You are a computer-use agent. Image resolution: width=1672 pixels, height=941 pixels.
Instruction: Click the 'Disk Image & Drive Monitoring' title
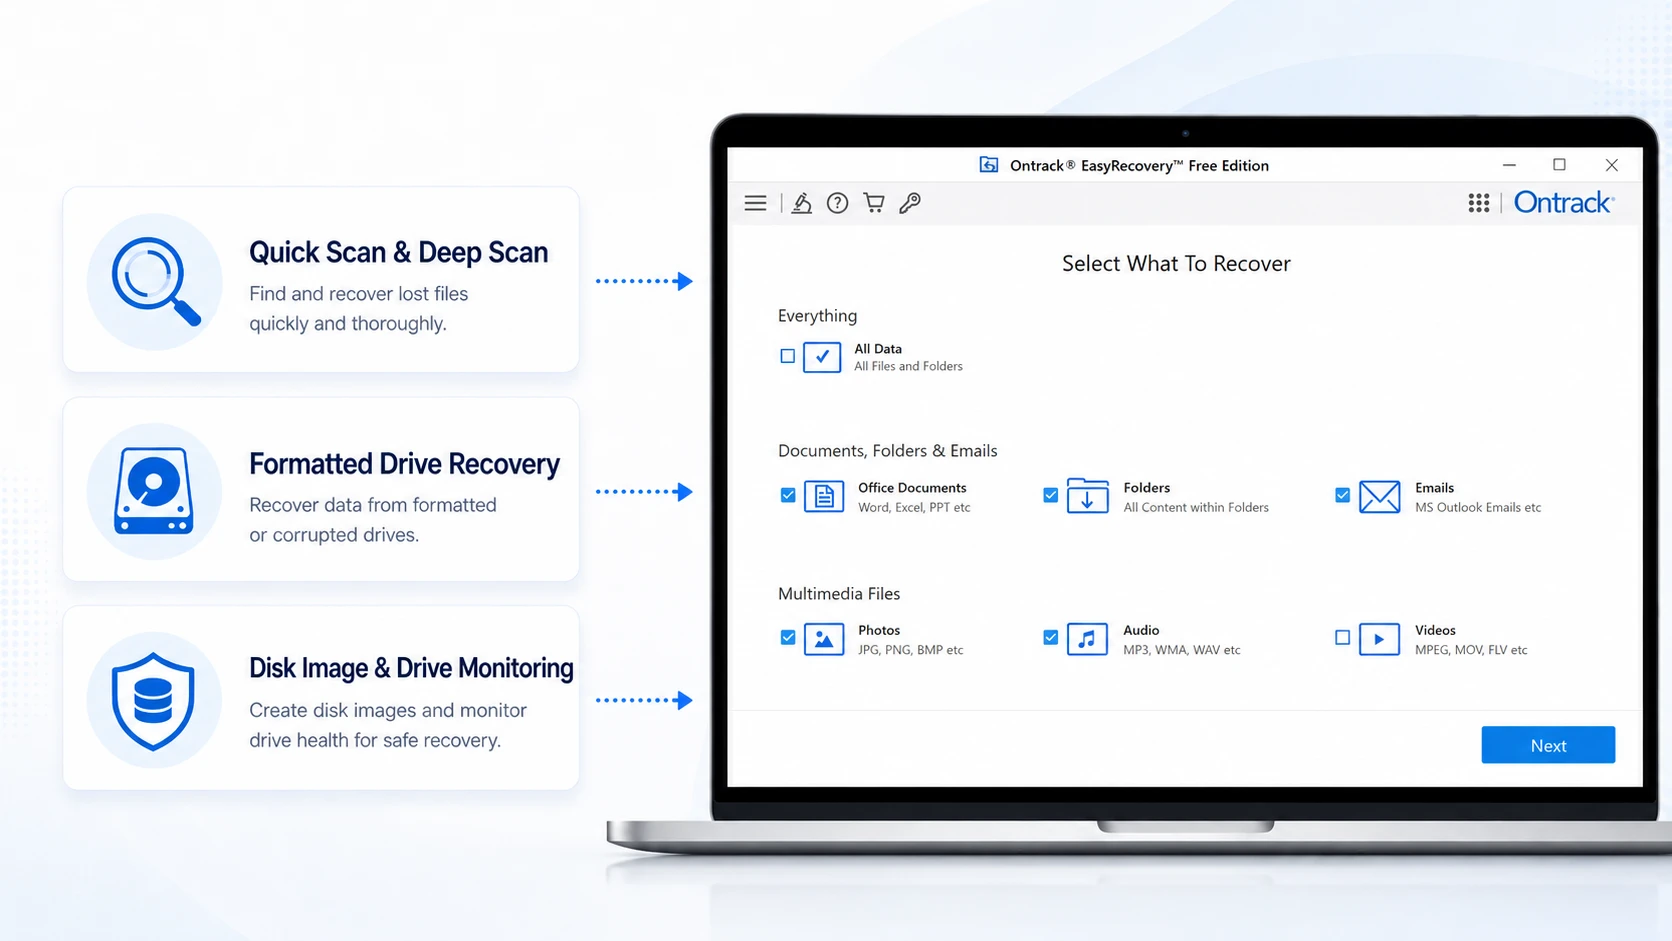click(411, 668)
